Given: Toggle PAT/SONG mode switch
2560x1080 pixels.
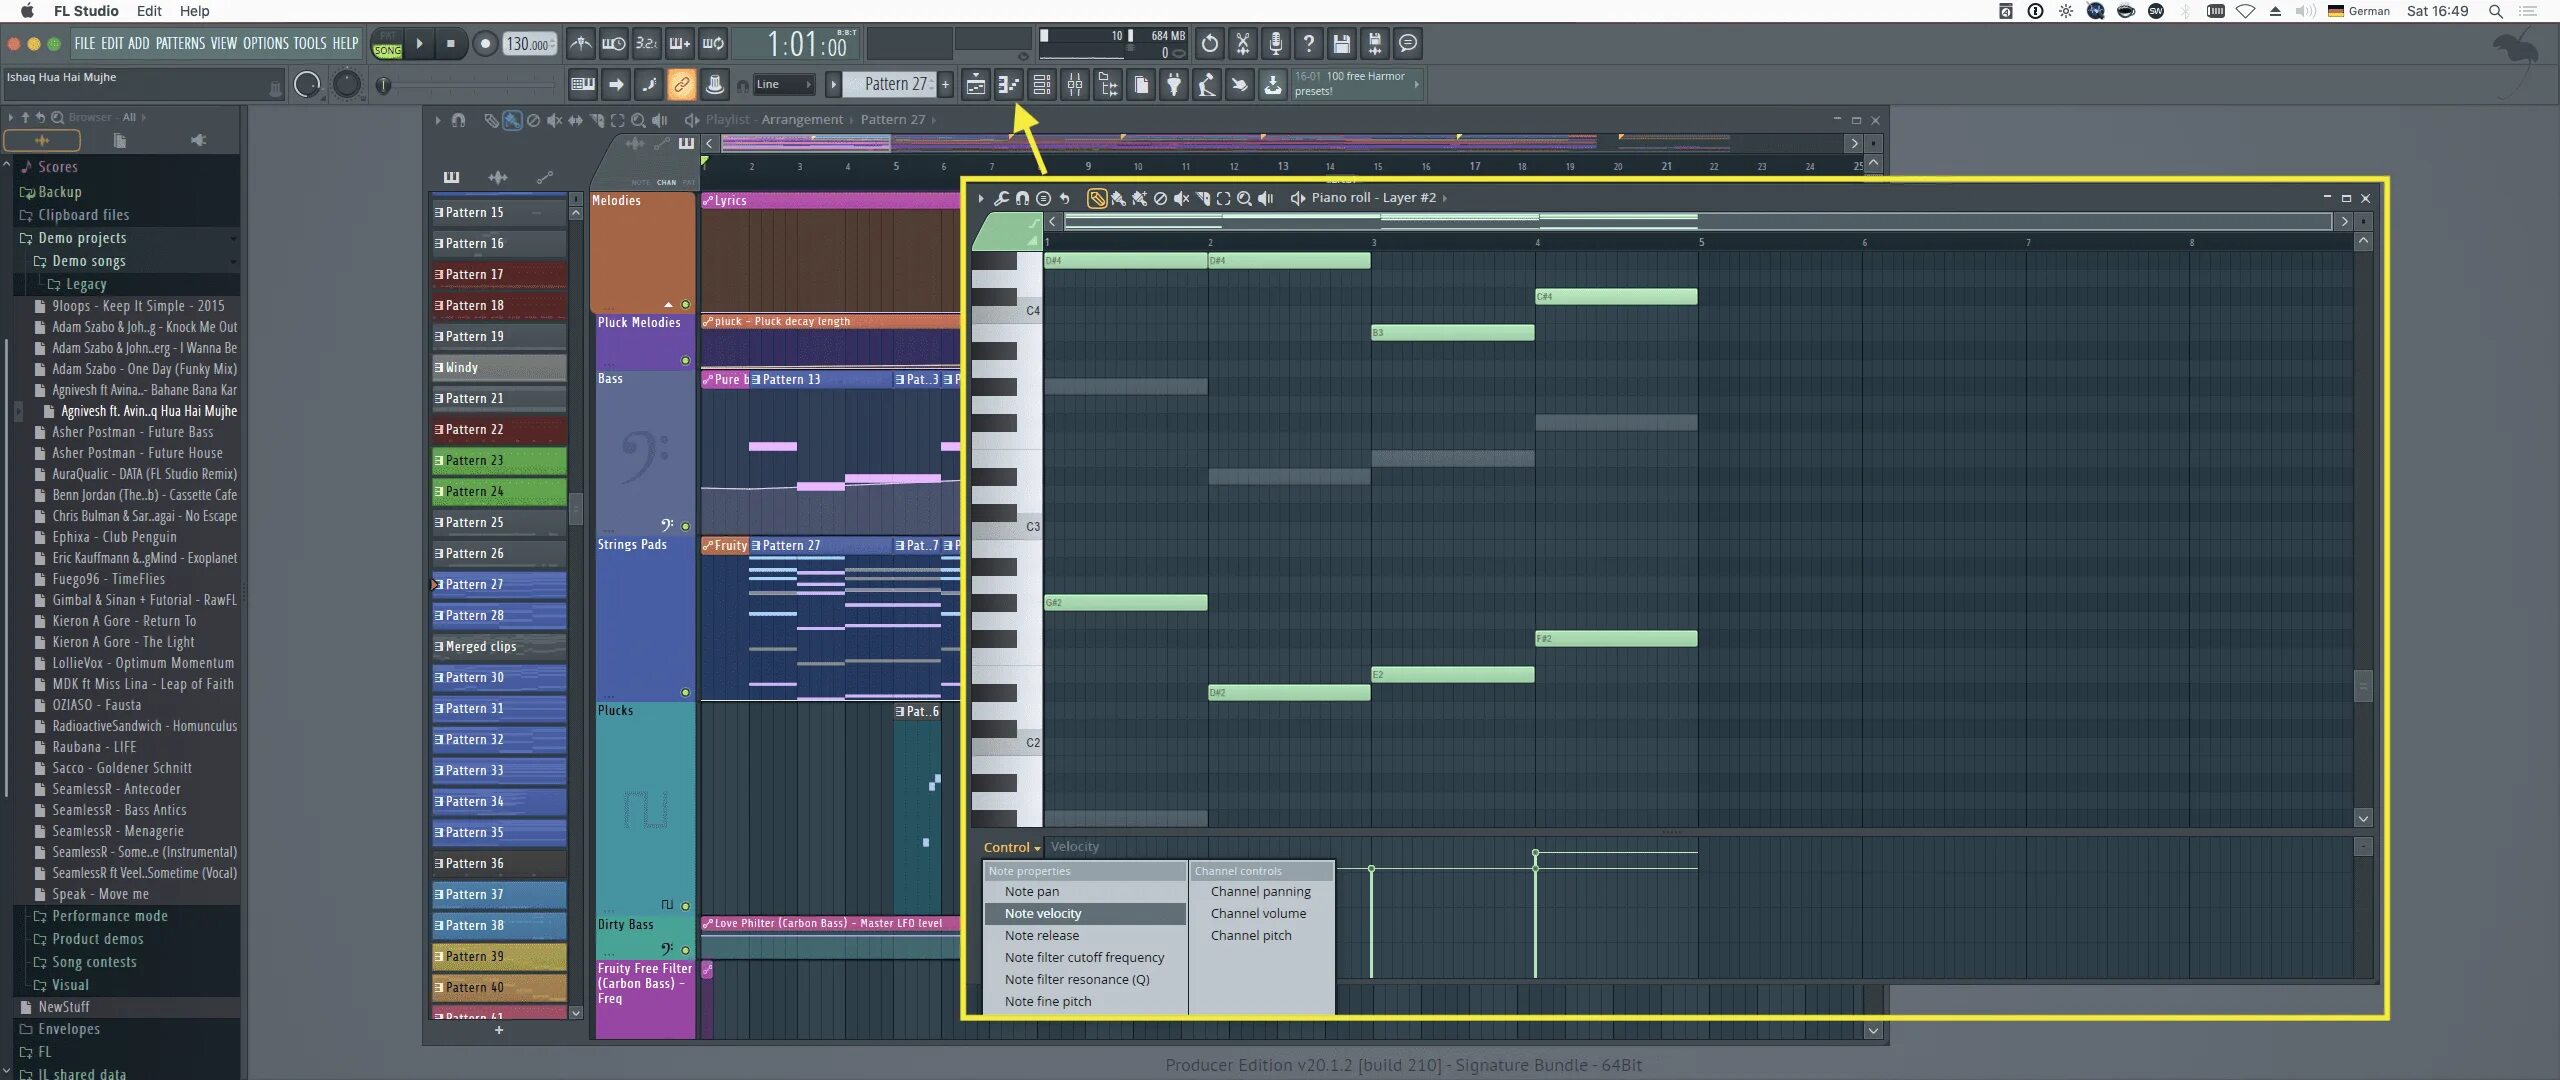Looking at the screenshot, I should 387,44.
